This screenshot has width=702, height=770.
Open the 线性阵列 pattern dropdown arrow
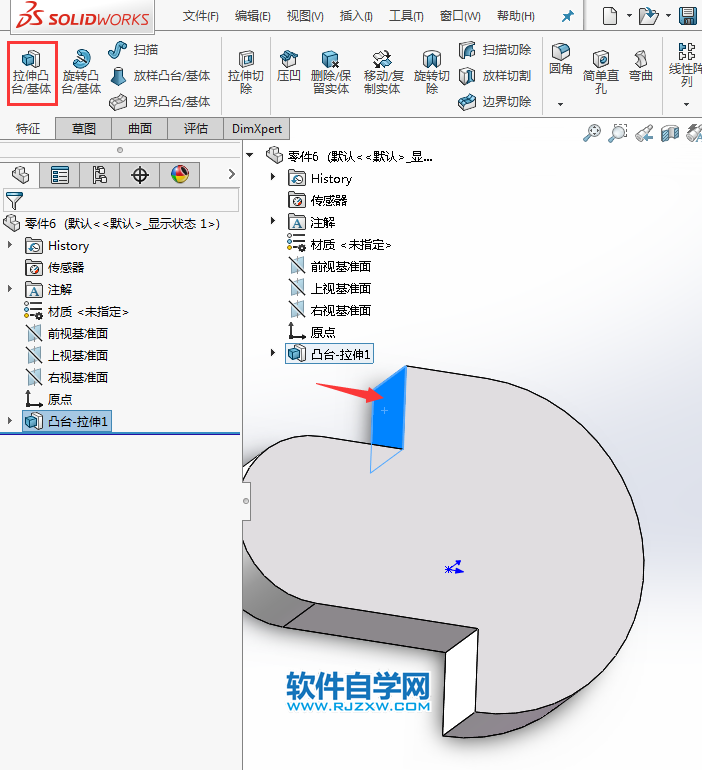686,104
